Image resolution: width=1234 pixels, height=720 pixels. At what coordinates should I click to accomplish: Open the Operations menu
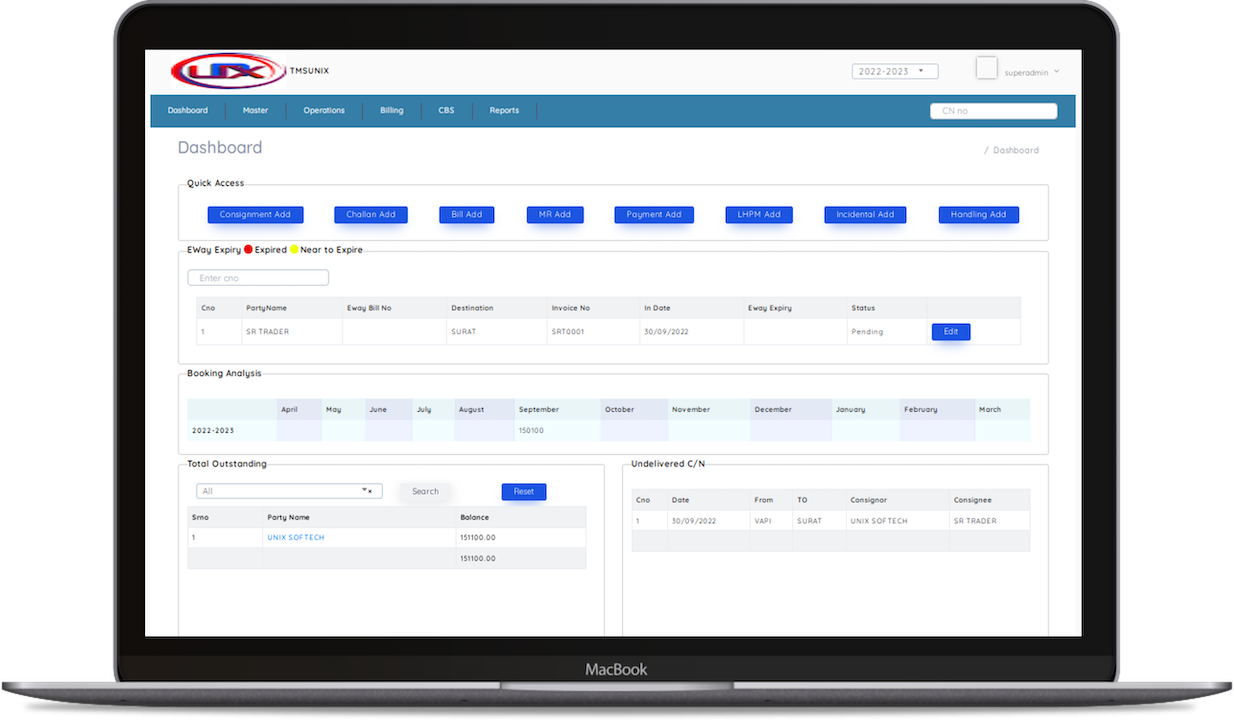click(324, 110)
